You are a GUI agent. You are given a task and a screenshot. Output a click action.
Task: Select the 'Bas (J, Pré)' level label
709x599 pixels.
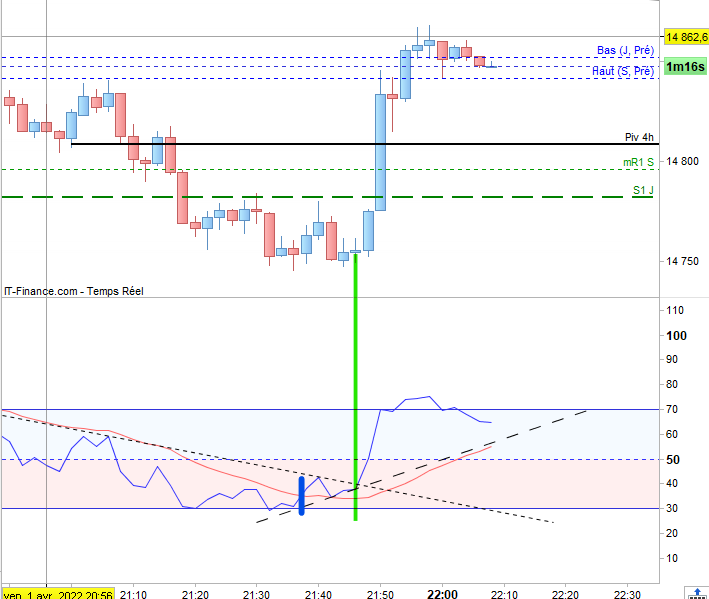625,50
